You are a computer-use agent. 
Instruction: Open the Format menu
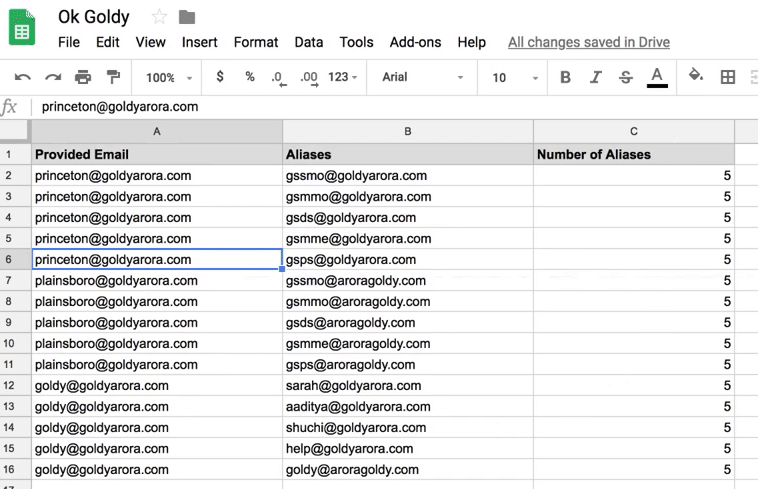click(x=256, y=43)
